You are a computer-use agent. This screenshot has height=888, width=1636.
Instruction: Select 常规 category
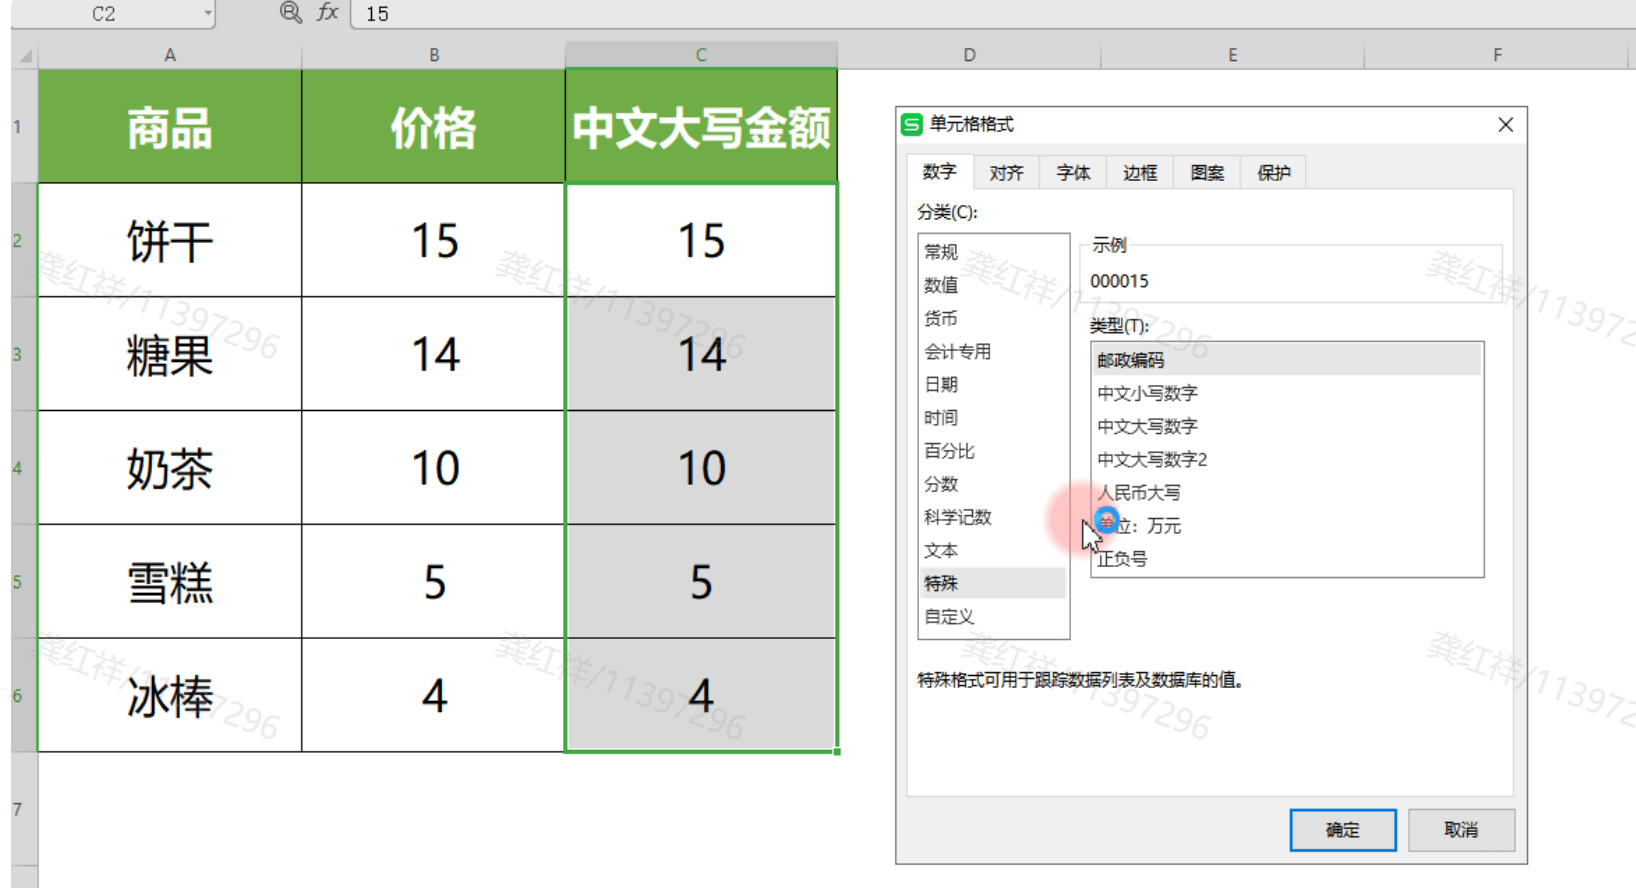pos(993,252)
